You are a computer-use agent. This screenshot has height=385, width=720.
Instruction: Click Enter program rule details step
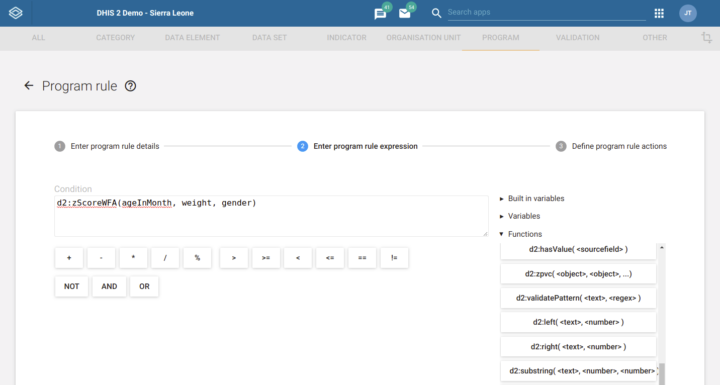[115, 146]
